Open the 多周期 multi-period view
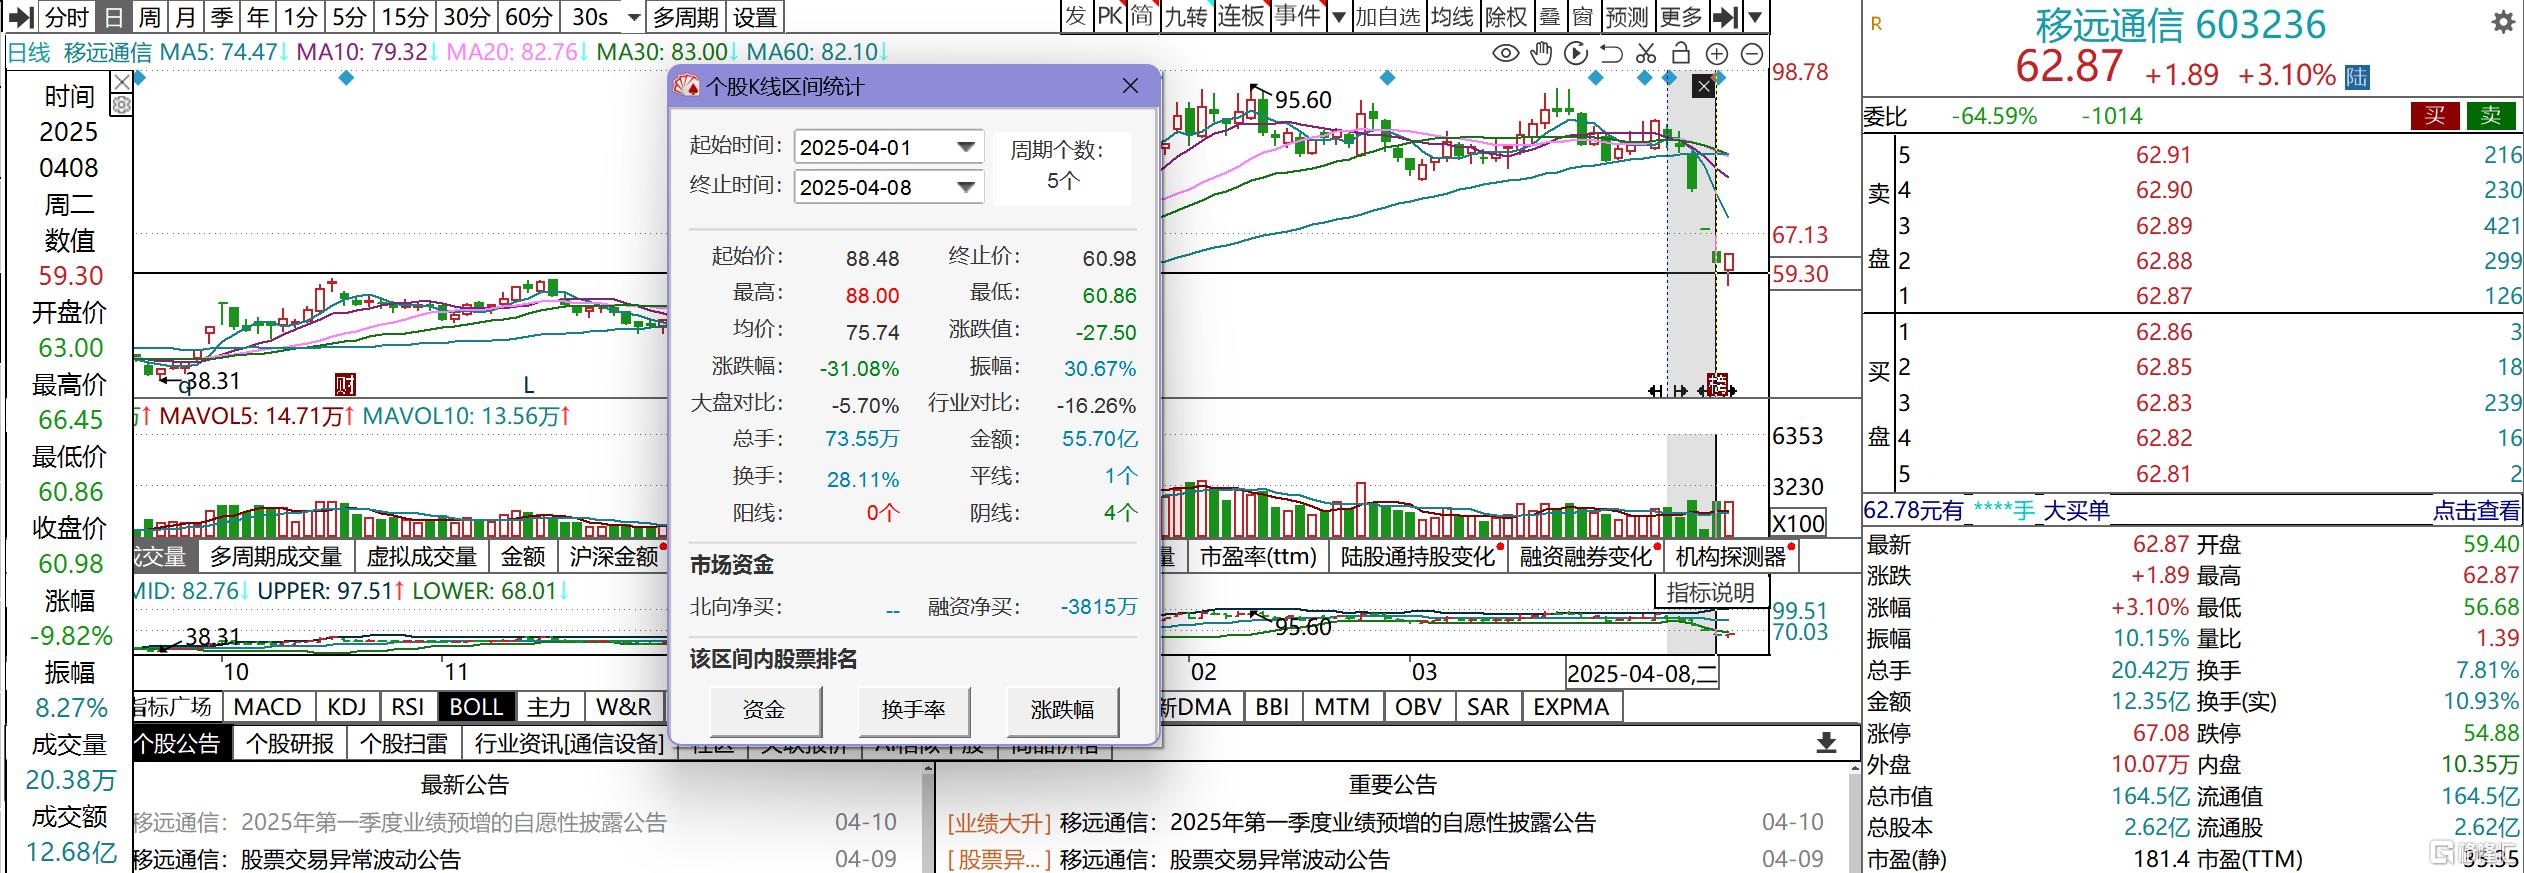The image size is (2524, 873). (x=685, y=17)
